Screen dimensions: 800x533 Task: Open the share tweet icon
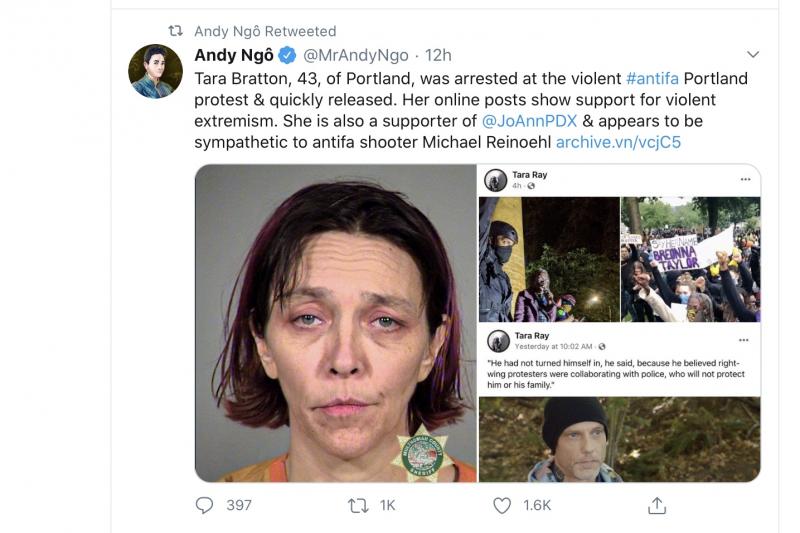click(657, 505)
